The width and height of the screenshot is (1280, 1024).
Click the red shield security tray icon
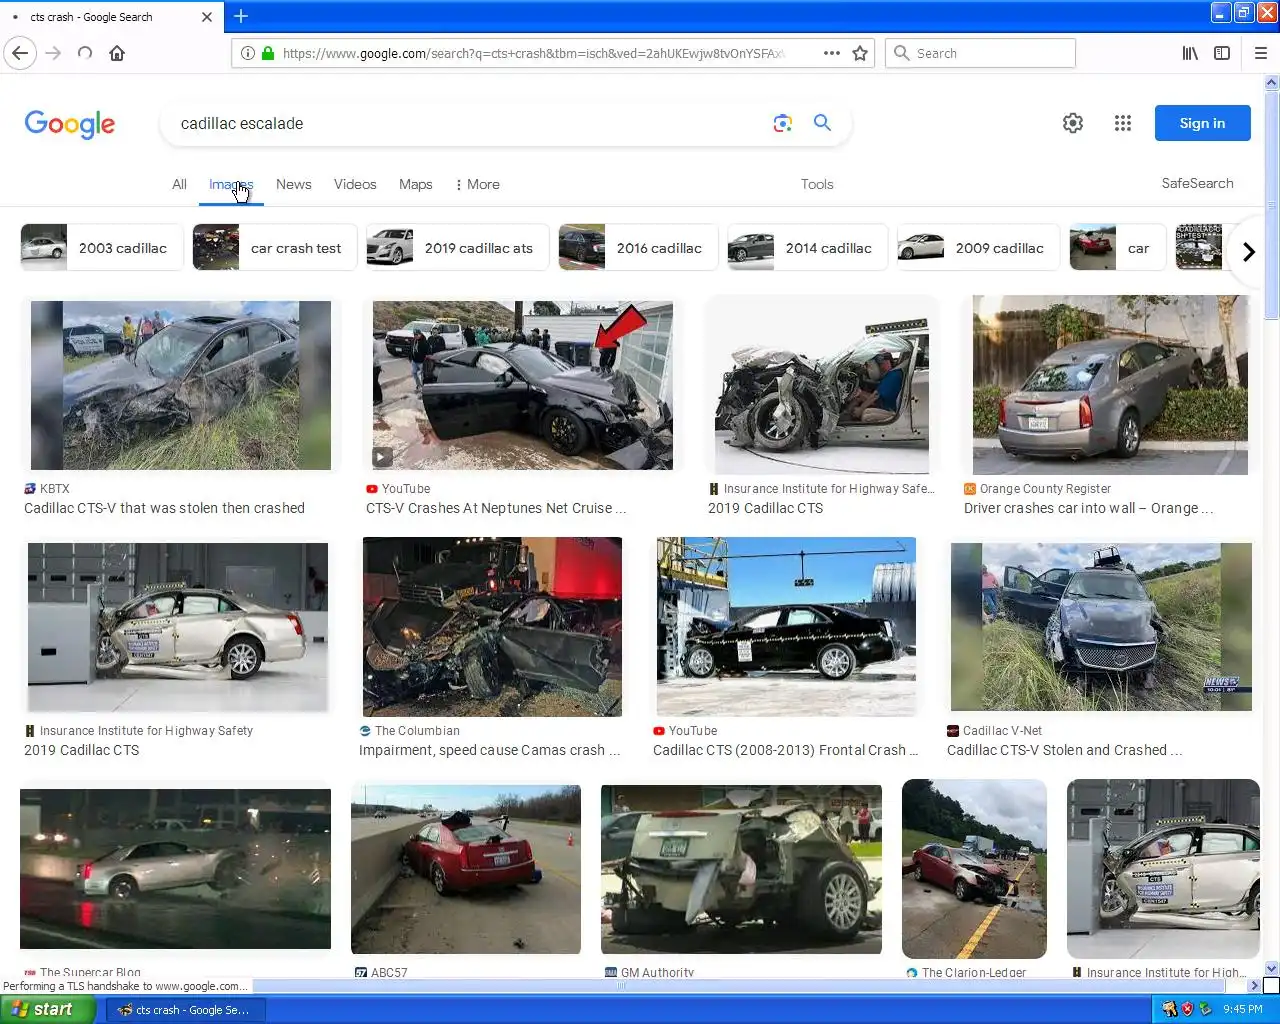coord(1187,1009)
